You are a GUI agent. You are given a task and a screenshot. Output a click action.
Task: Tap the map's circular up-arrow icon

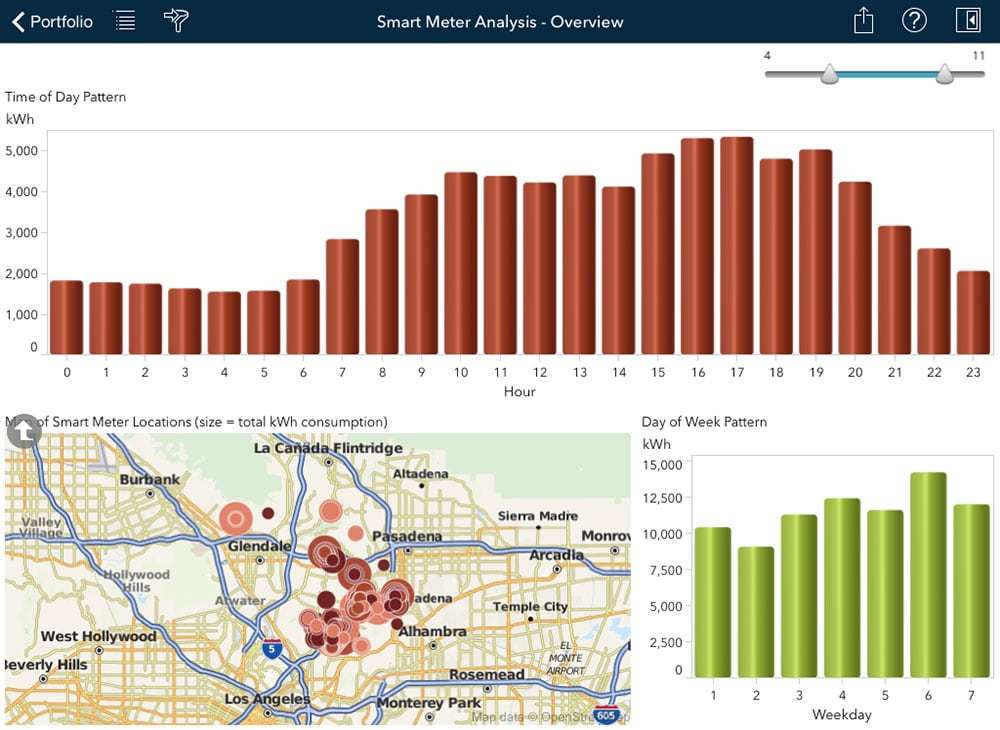(23, 431)
